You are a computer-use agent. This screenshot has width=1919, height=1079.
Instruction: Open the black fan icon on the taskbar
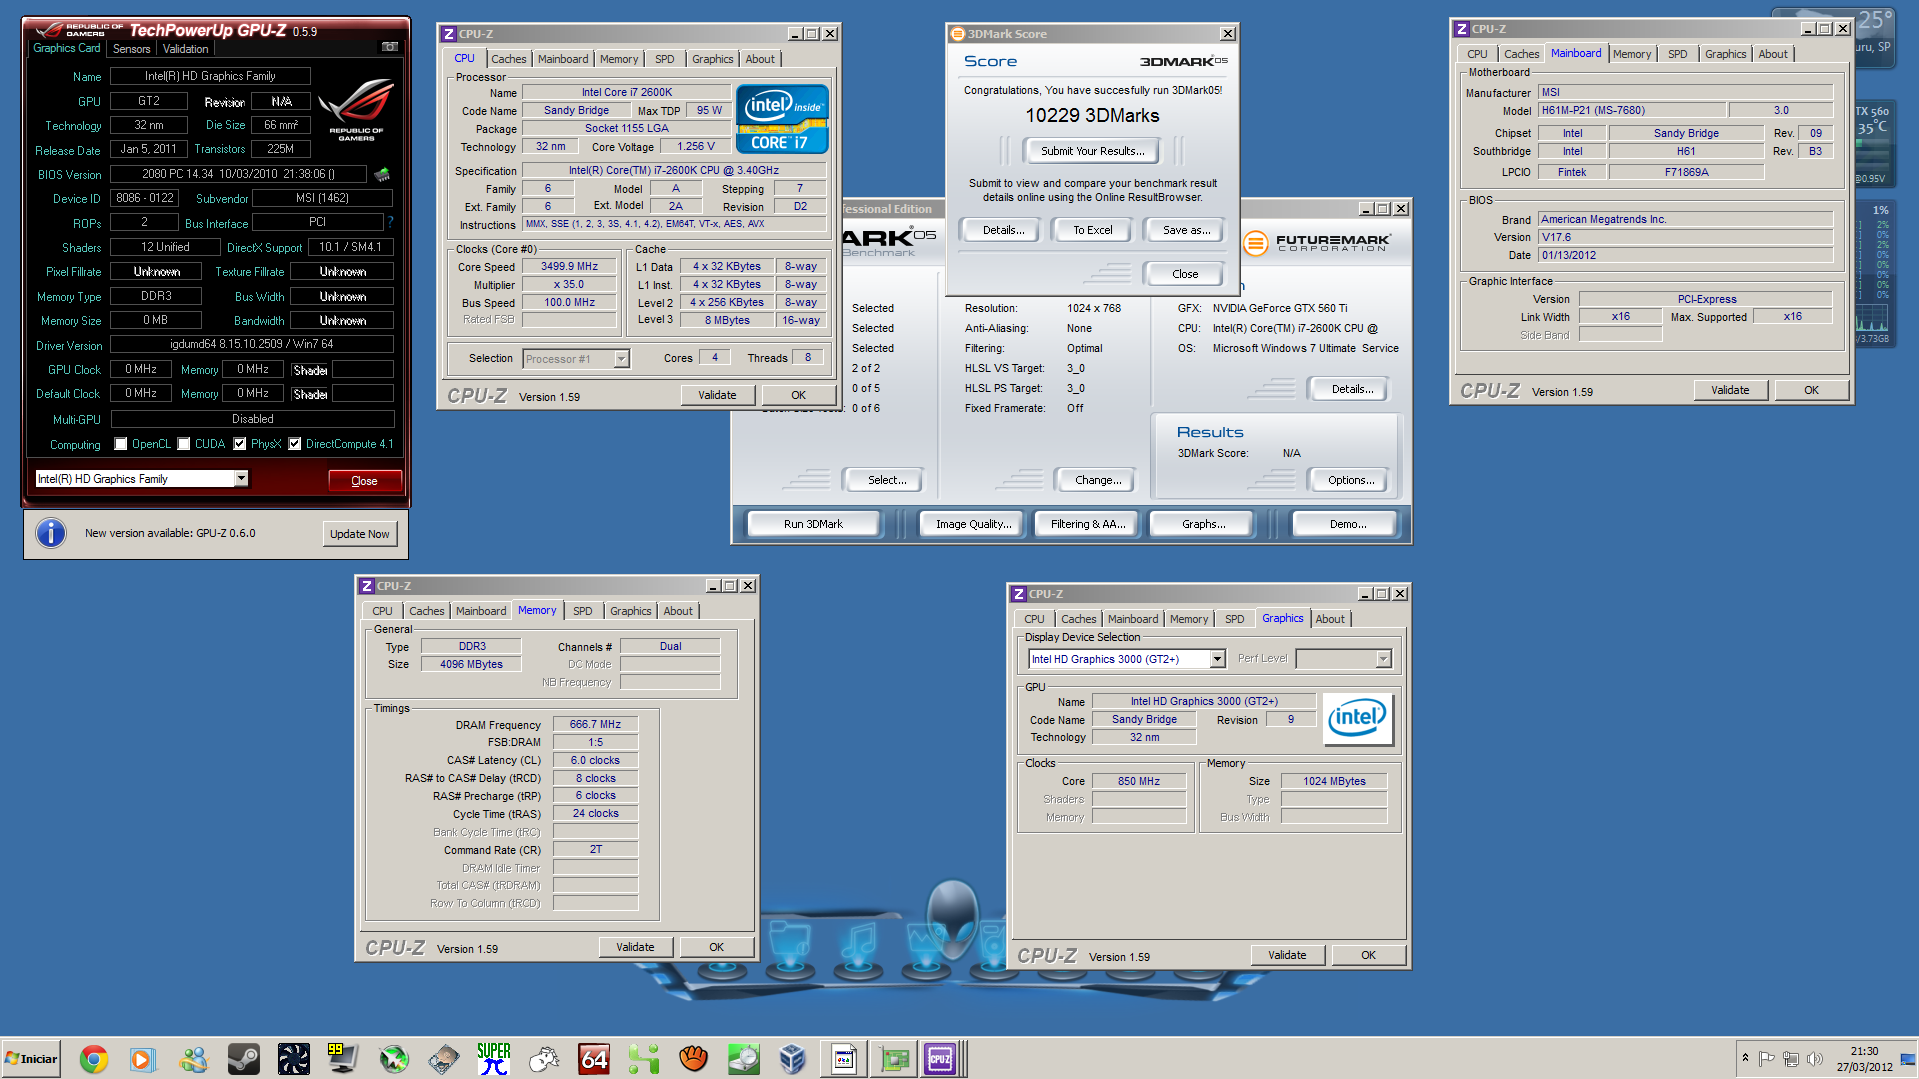(x=293, y=1058)
